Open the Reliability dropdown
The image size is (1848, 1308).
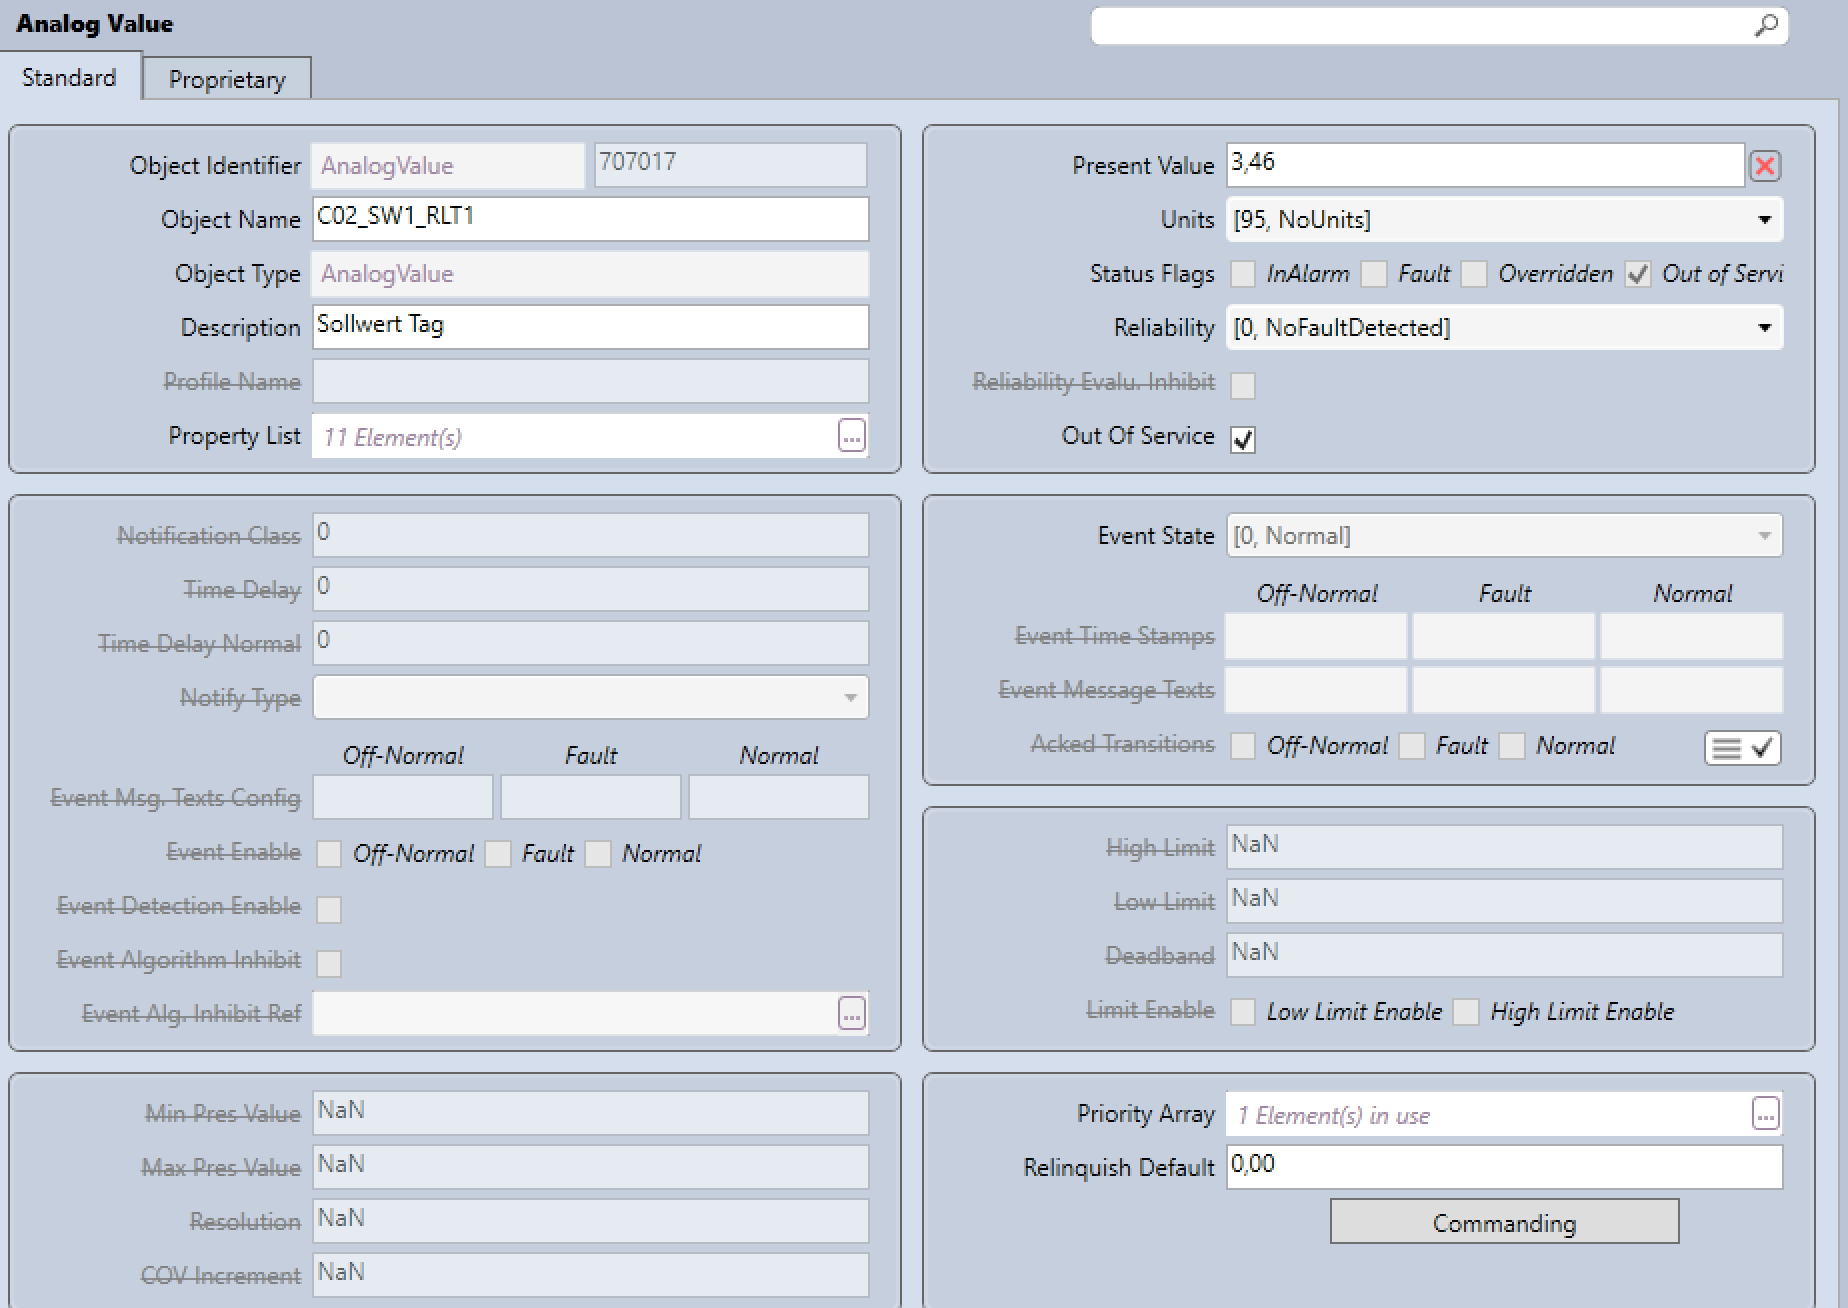pyautogui.click(x=1504, y=328)
